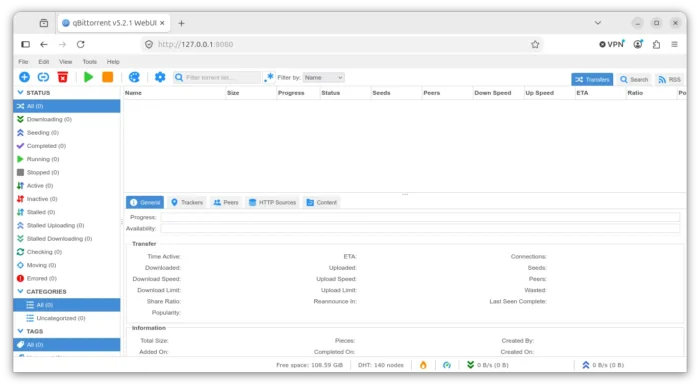Image resolution: width=700 pixels, height=387 pixels.
Task: Select the status filter All (0)
Action: click(67, 106)
